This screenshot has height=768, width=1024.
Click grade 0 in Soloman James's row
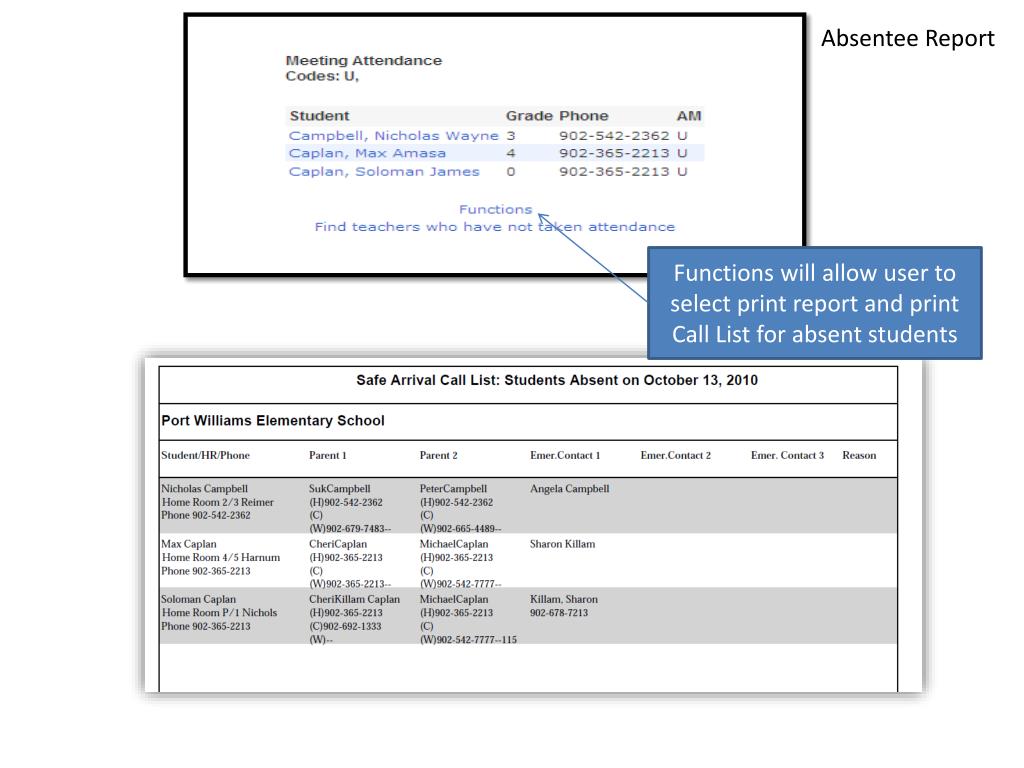pos(511,172)
